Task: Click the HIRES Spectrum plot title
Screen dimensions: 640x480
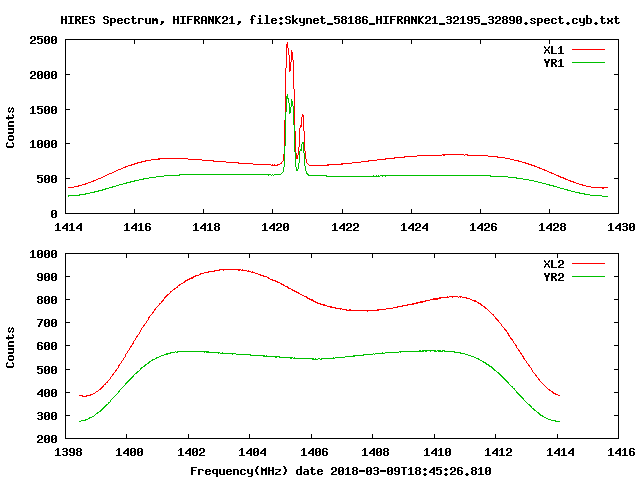Action: point(340,20)
